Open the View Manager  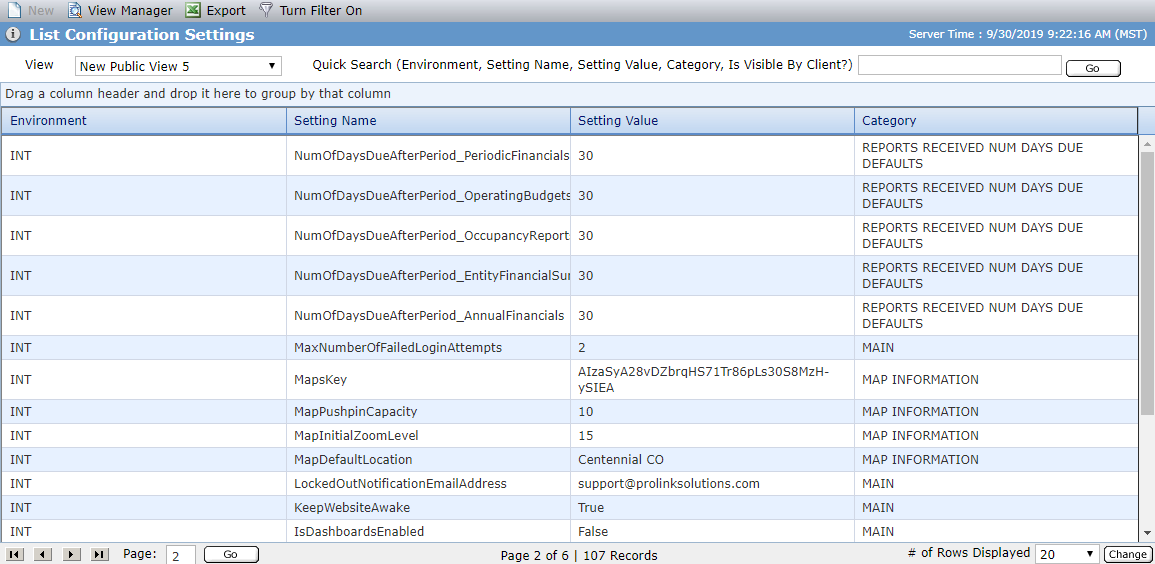pos(120,10)
